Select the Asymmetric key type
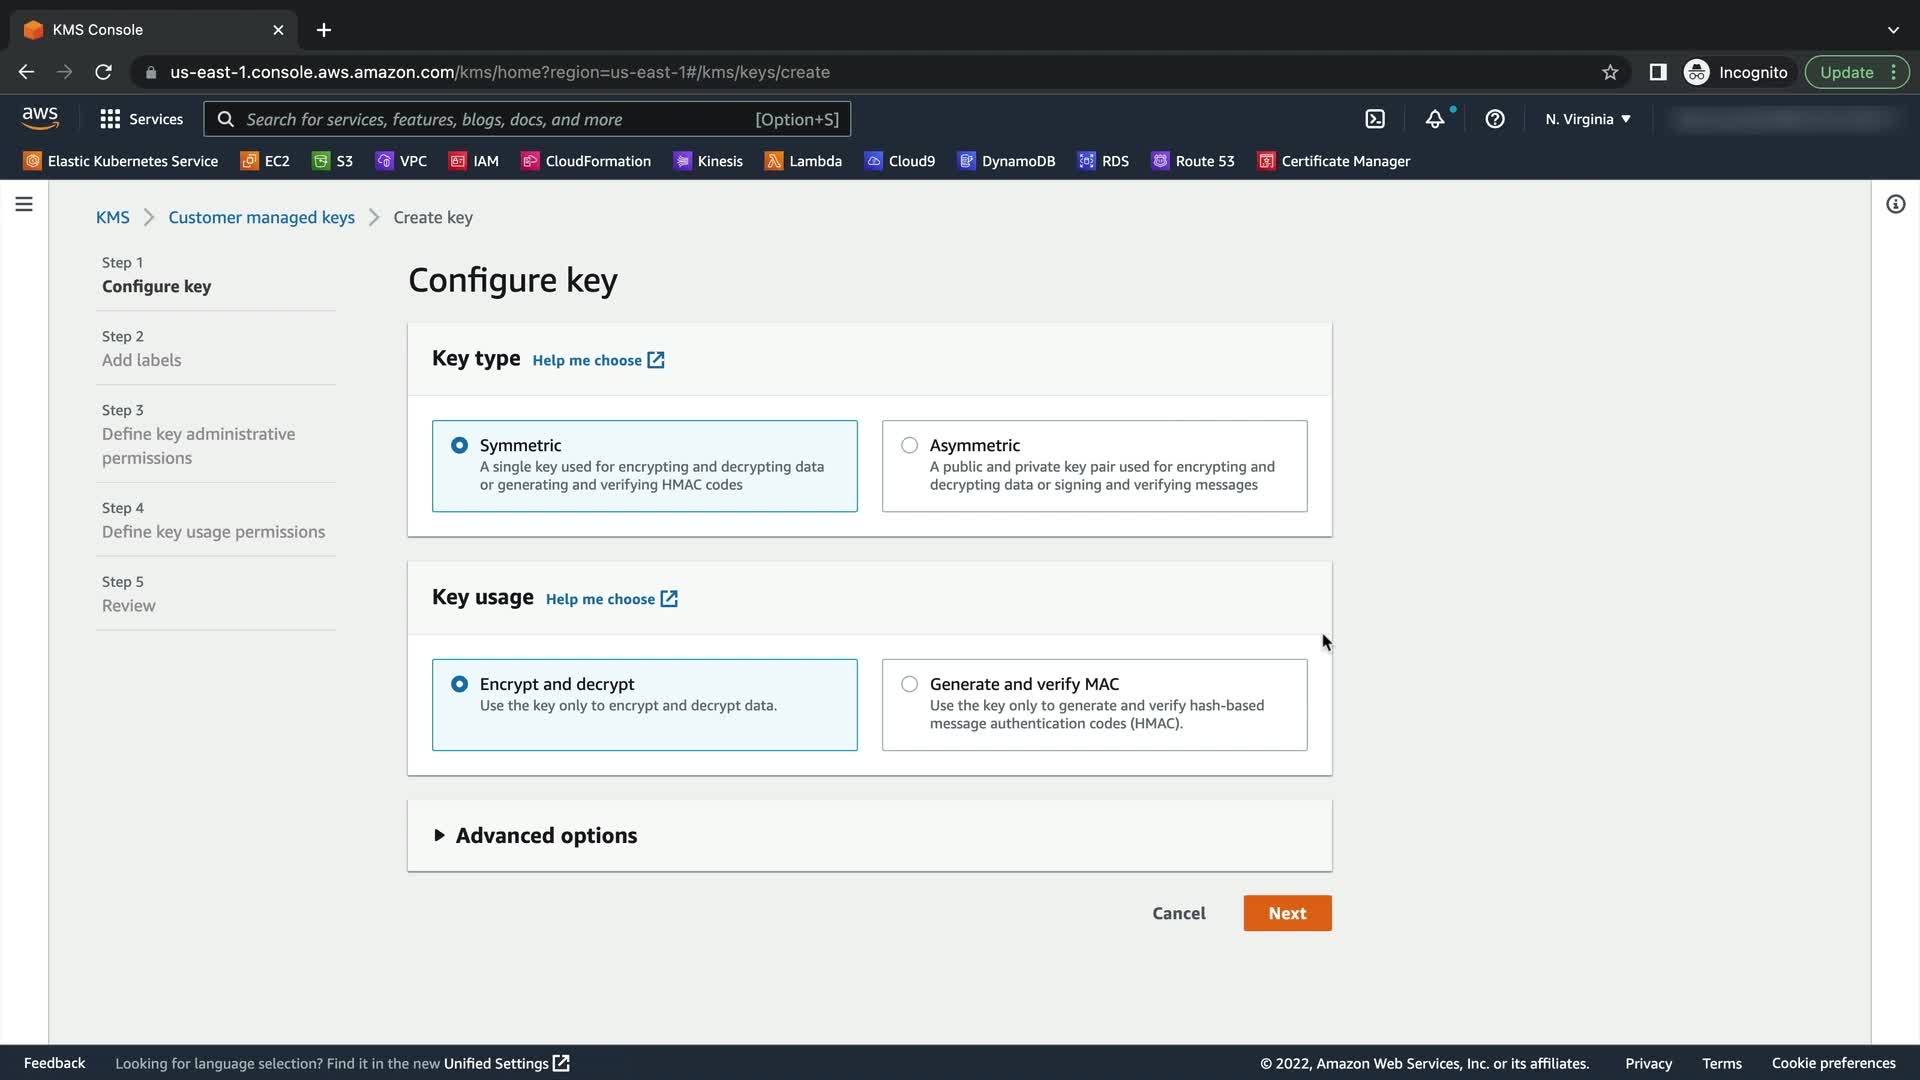The width and height of the screenshot is (1920, 1080). tap(909, 446)
